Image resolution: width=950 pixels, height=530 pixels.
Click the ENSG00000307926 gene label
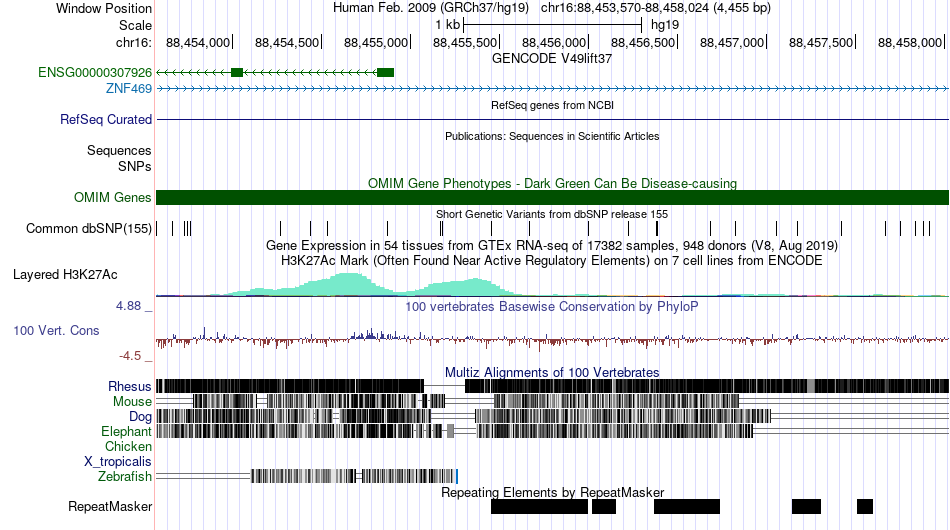[x=95, y=73]
